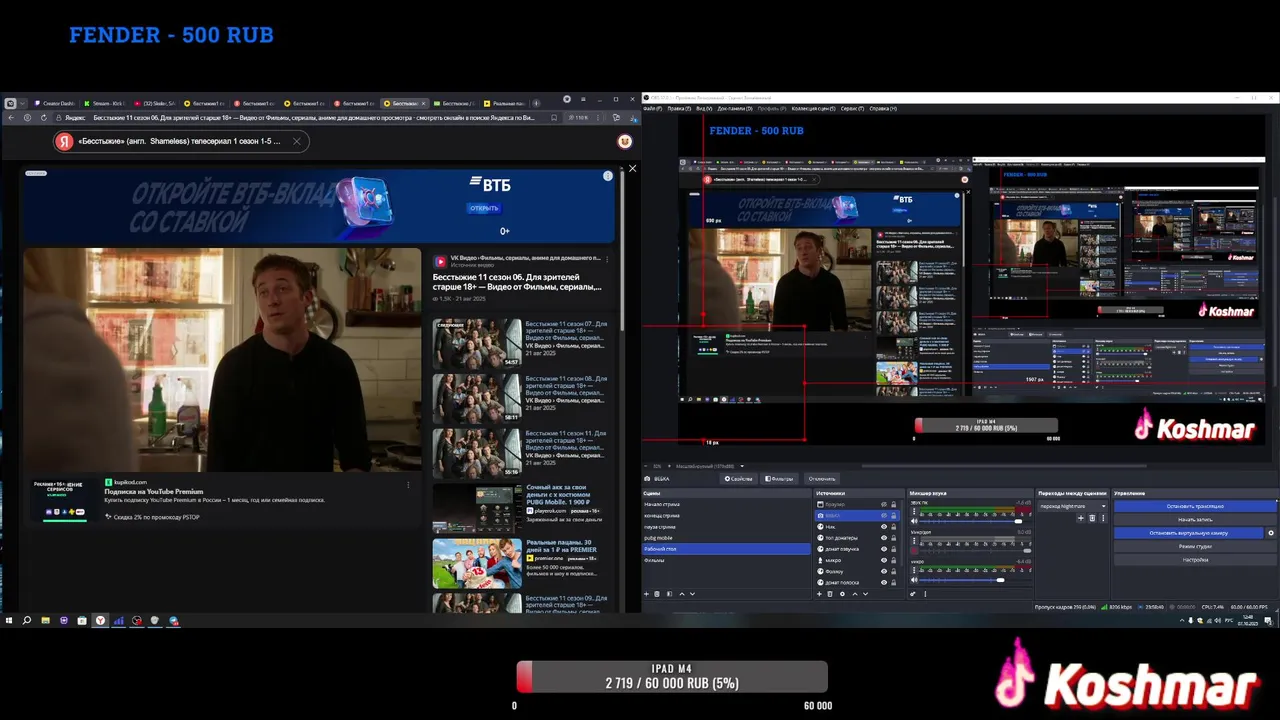The height and width of the screenshot is (720, 1280).
Task: Bookmark the page with the address bar bookmark icon
Action: pyautogui.click(x=554, y=118)
